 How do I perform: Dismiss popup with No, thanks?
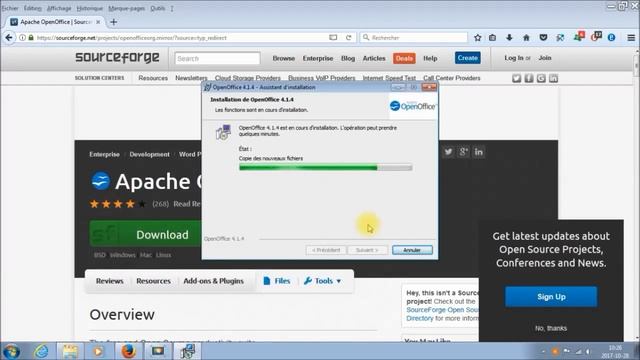click(x=551, y=328)
